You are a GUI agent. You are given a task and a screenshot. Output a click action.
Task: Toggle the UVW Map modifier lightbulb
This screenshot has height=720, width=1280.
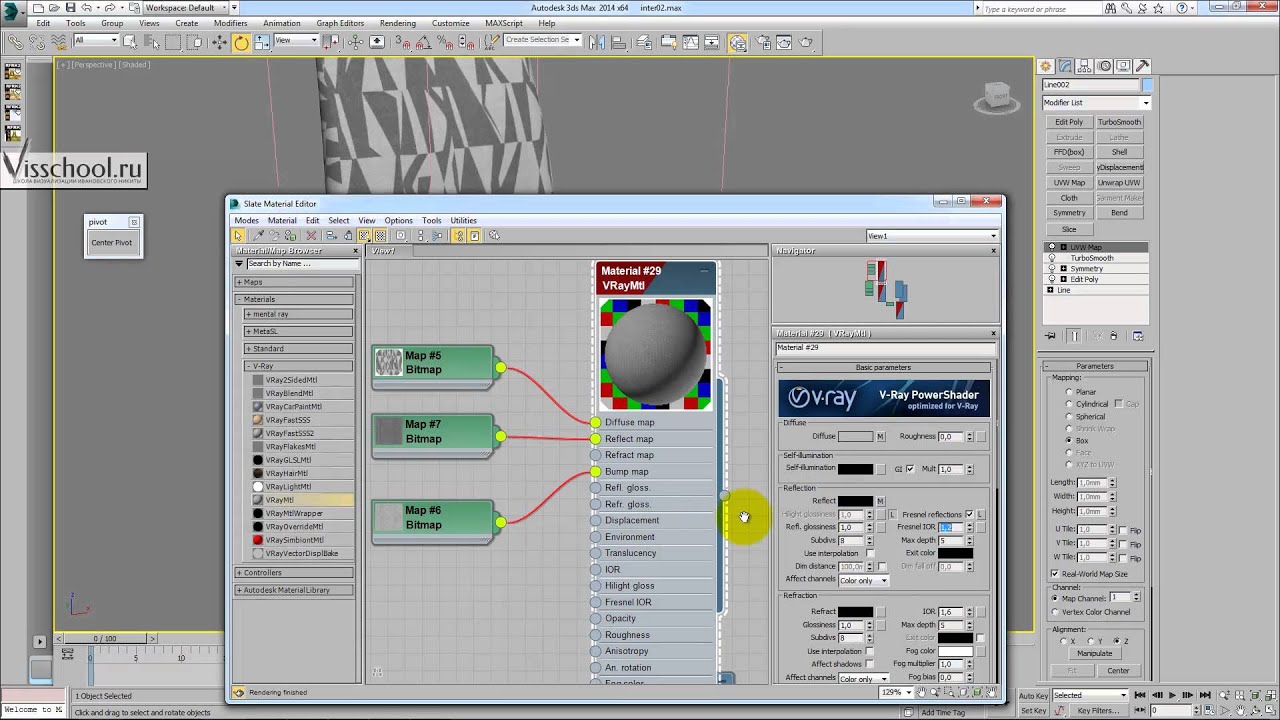tap(1051, 247)
